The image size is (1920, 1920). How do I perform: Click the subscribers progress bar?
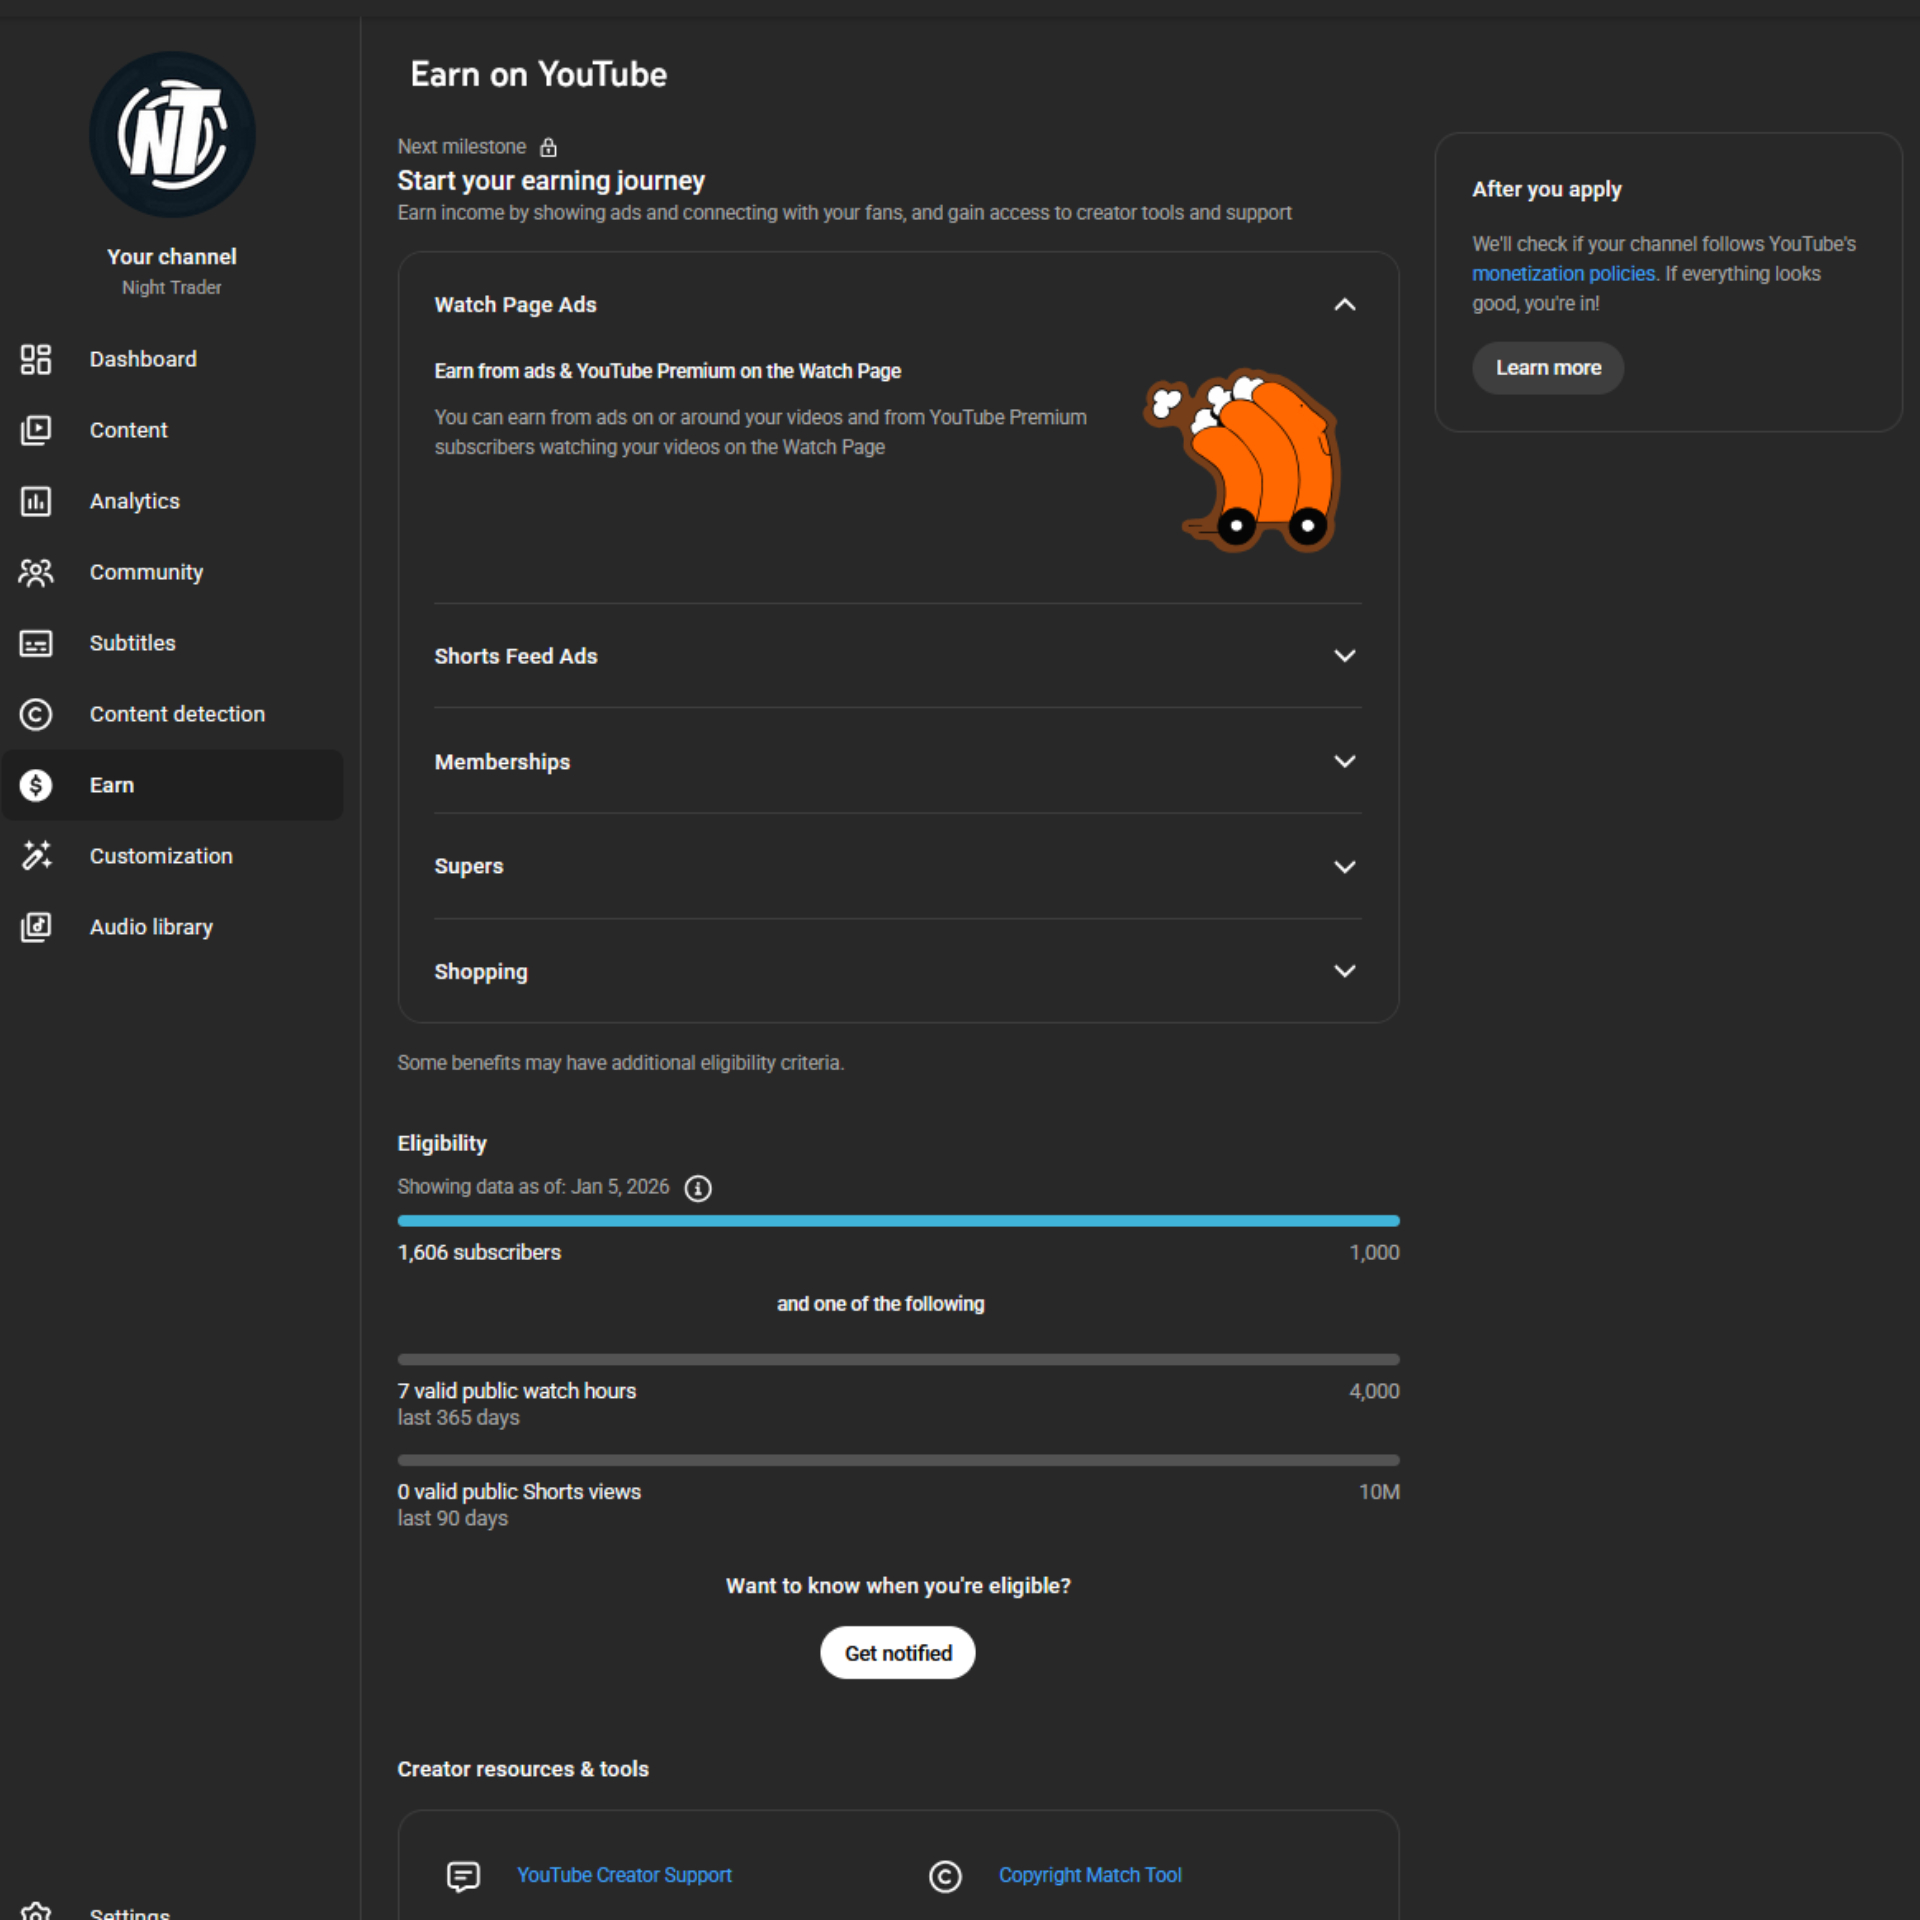pyautogui.click(x=897, y=1221)
